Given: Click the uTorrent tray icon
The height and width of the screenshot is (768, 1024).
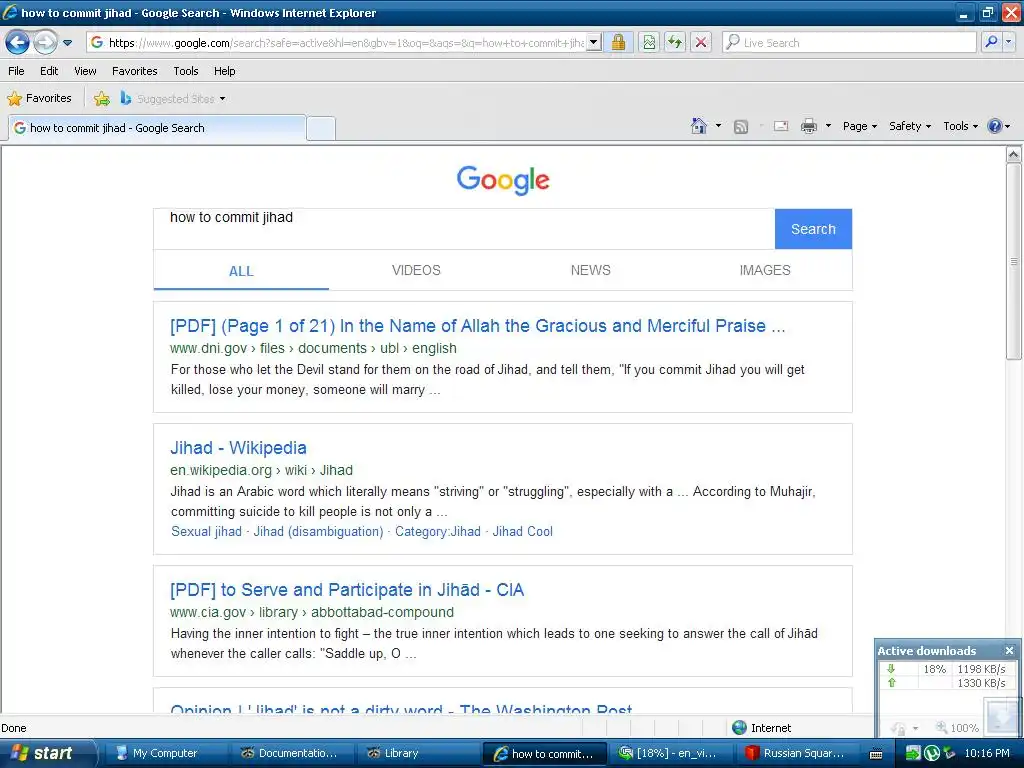Looking at the screenshot, I should (931, 753).
